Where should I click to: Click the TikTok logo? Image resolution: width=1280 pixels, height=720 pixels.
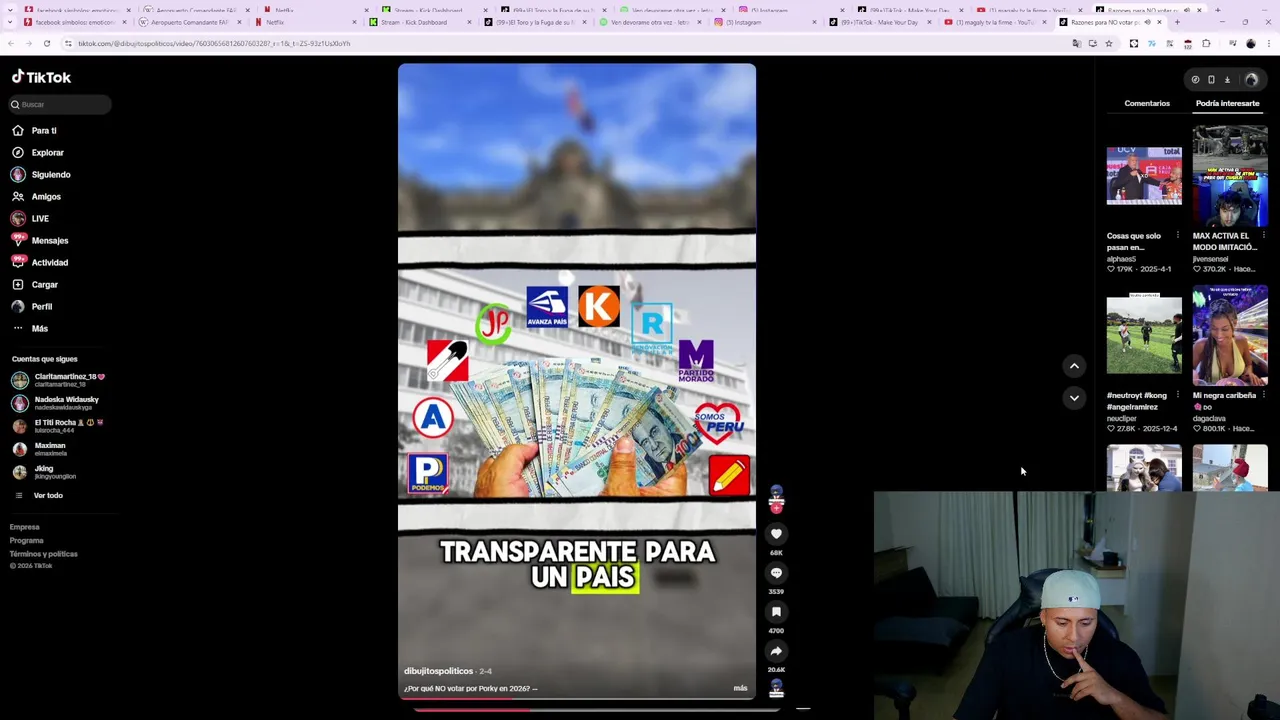point(41,77)
